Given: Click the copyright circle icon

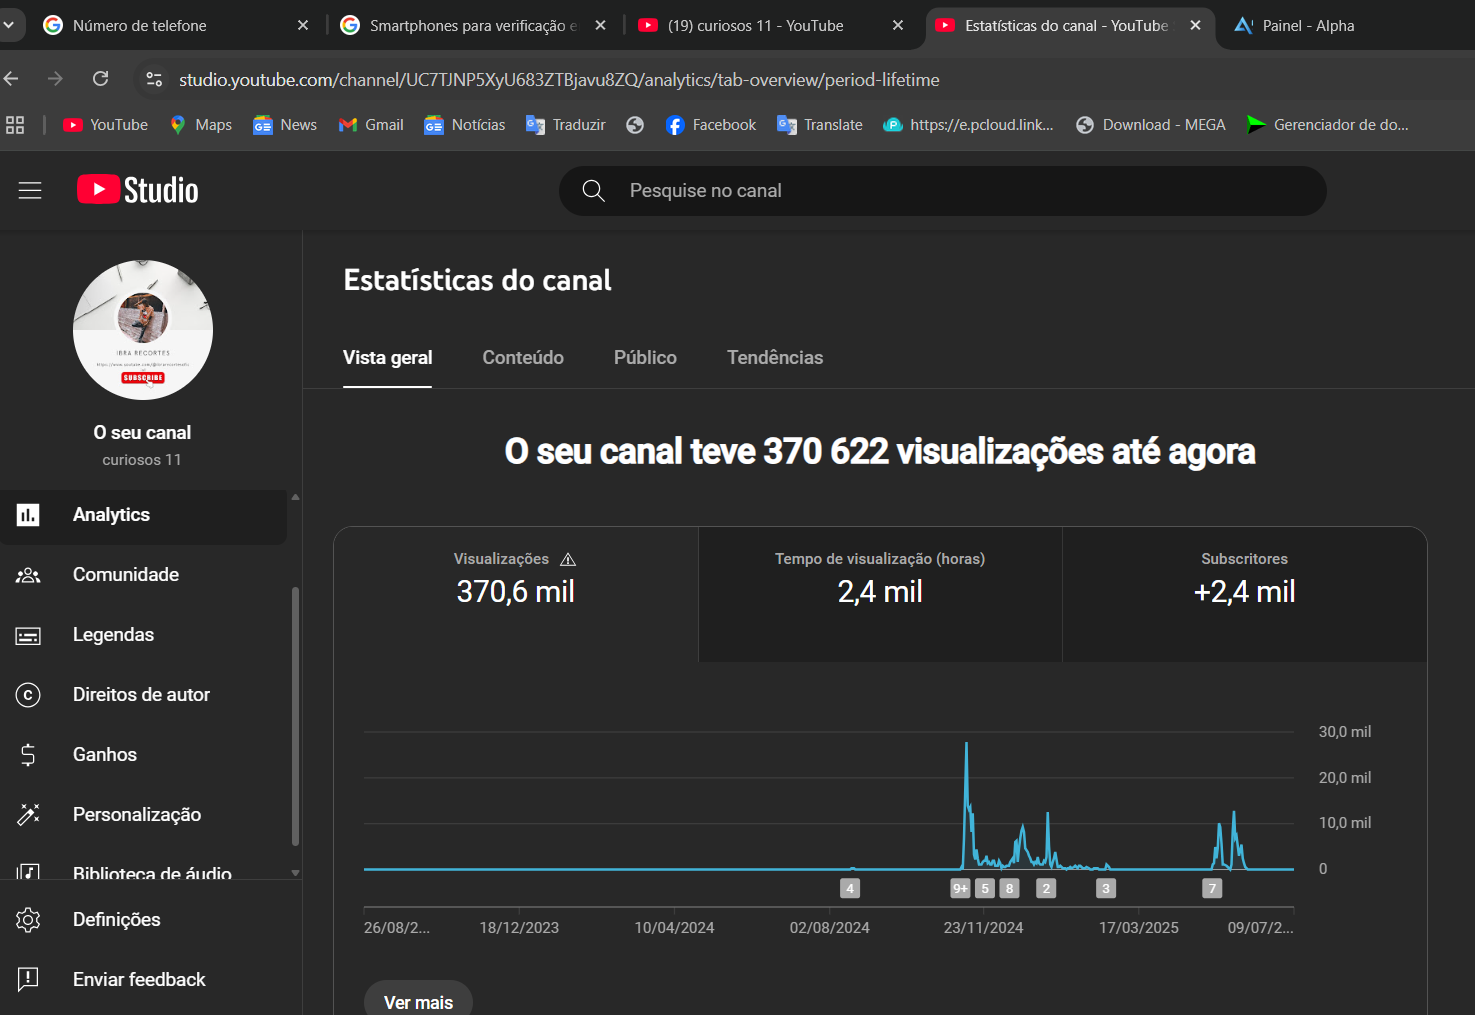Looking at the screenshot, I should point(28,695).
